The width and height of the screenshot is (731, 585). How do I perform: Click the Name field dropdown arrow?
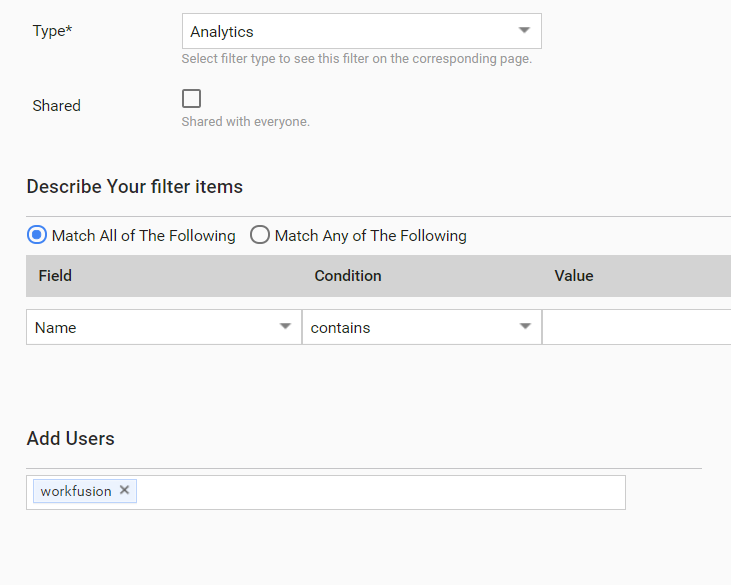coord(285,326)
